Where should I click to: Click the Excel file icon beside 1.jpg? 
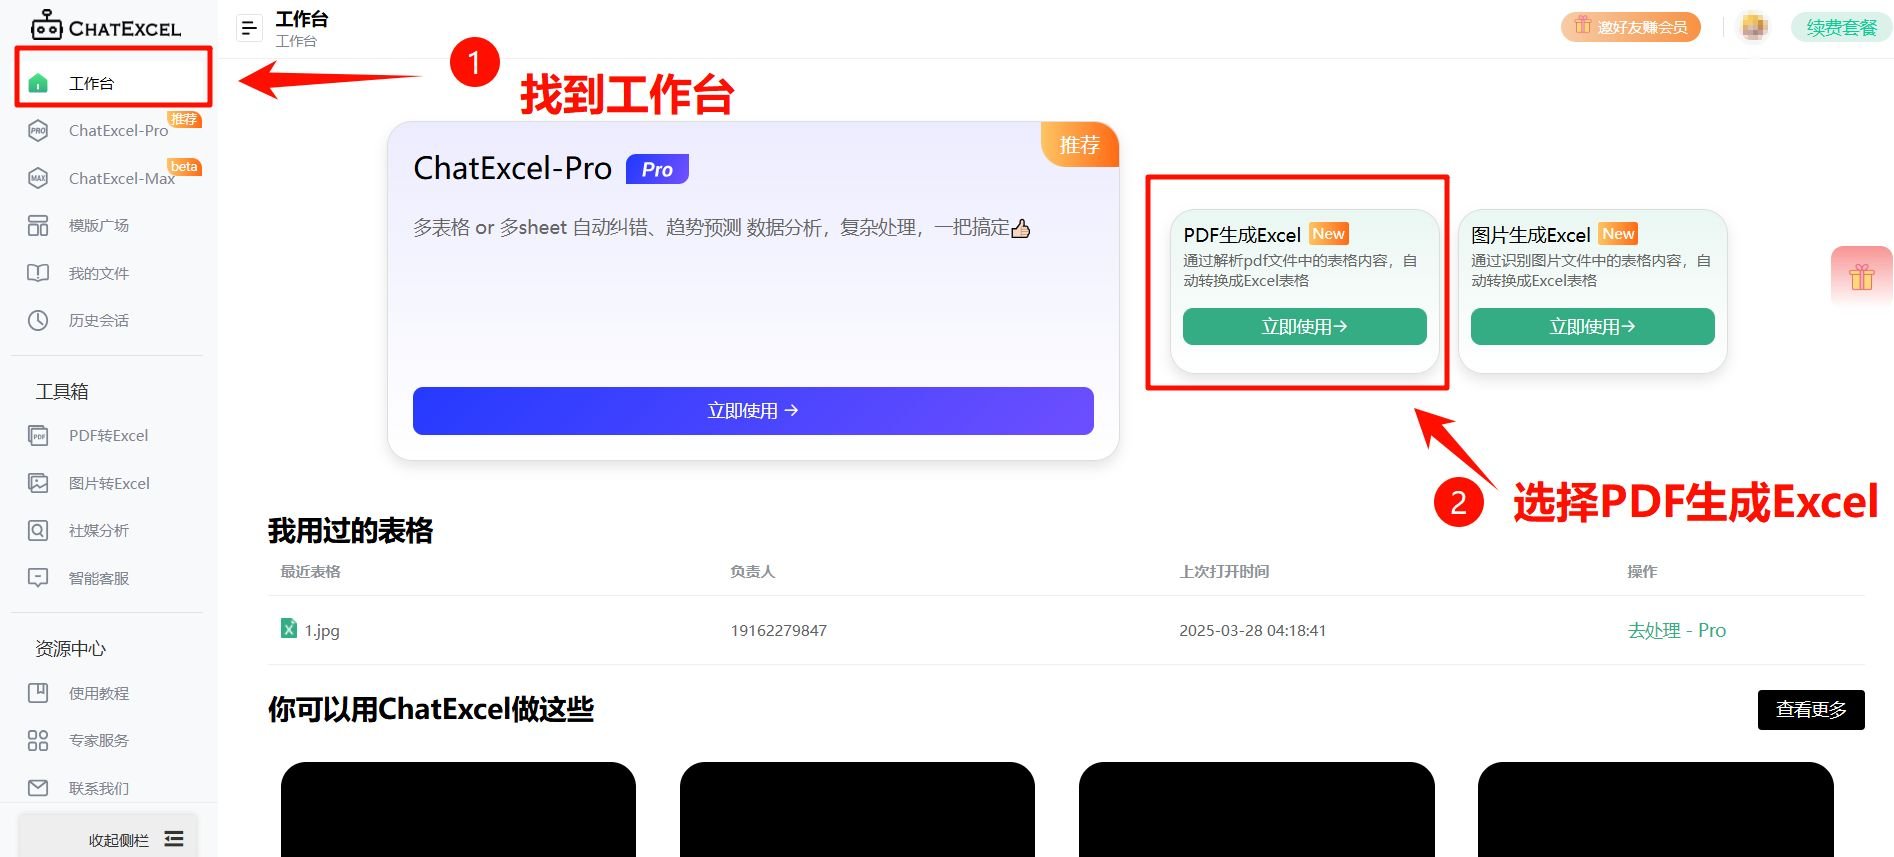288,628
